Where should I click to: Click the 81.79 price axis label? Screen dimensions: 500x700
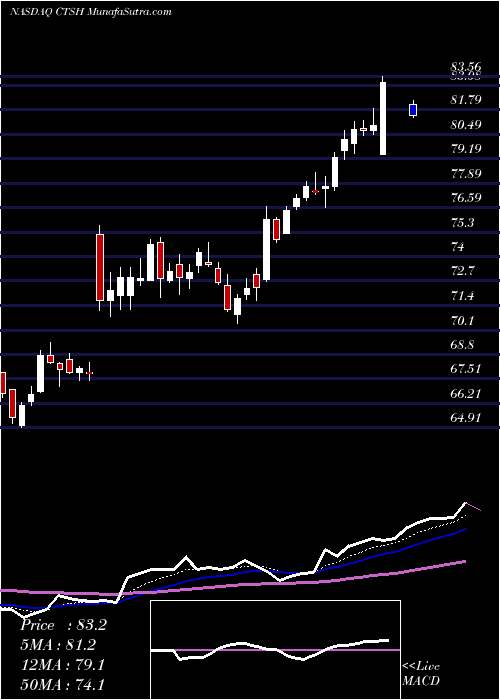[x=466, y=99]
